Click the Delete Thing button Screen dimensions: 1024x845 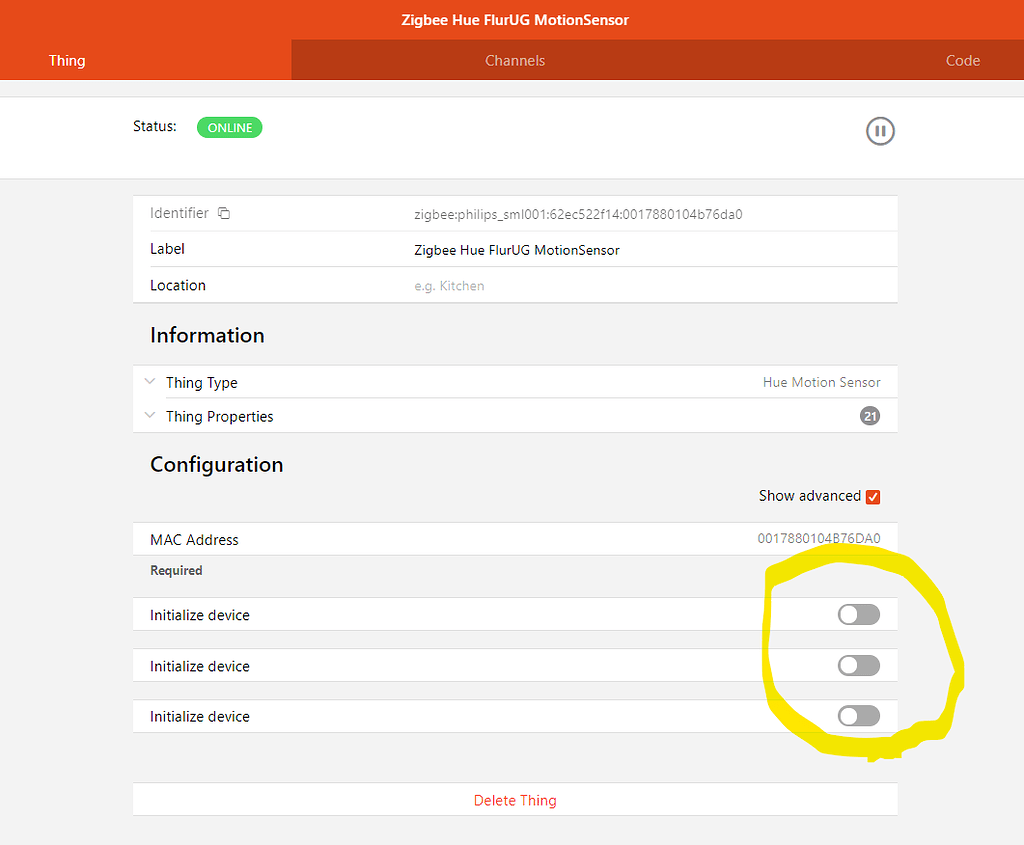pyautogui.click(x=515, y=800)
